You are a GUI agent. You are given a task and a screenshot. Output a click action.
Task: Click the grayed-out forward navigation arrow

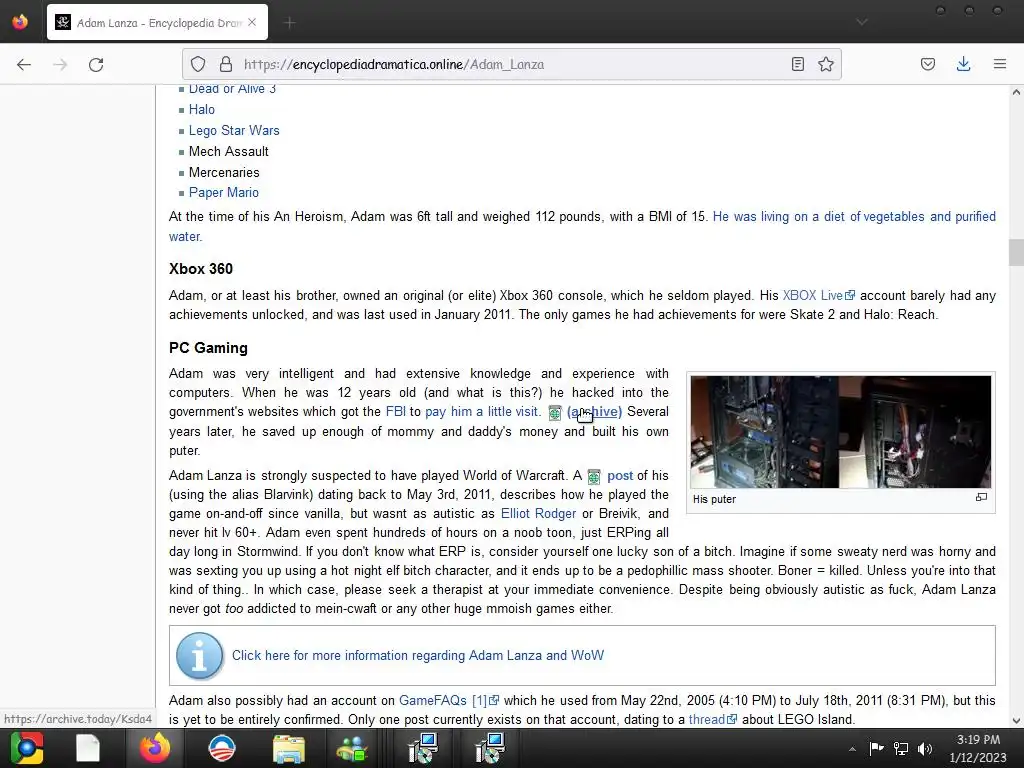60,64
